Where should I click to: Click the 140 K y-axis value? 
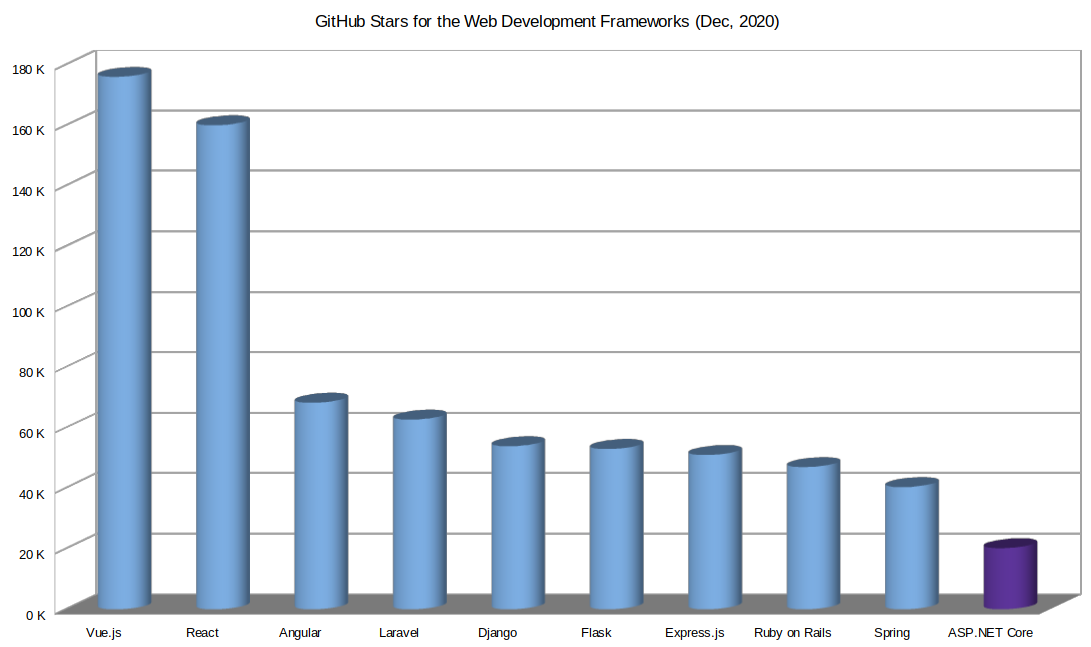[29, 191]
